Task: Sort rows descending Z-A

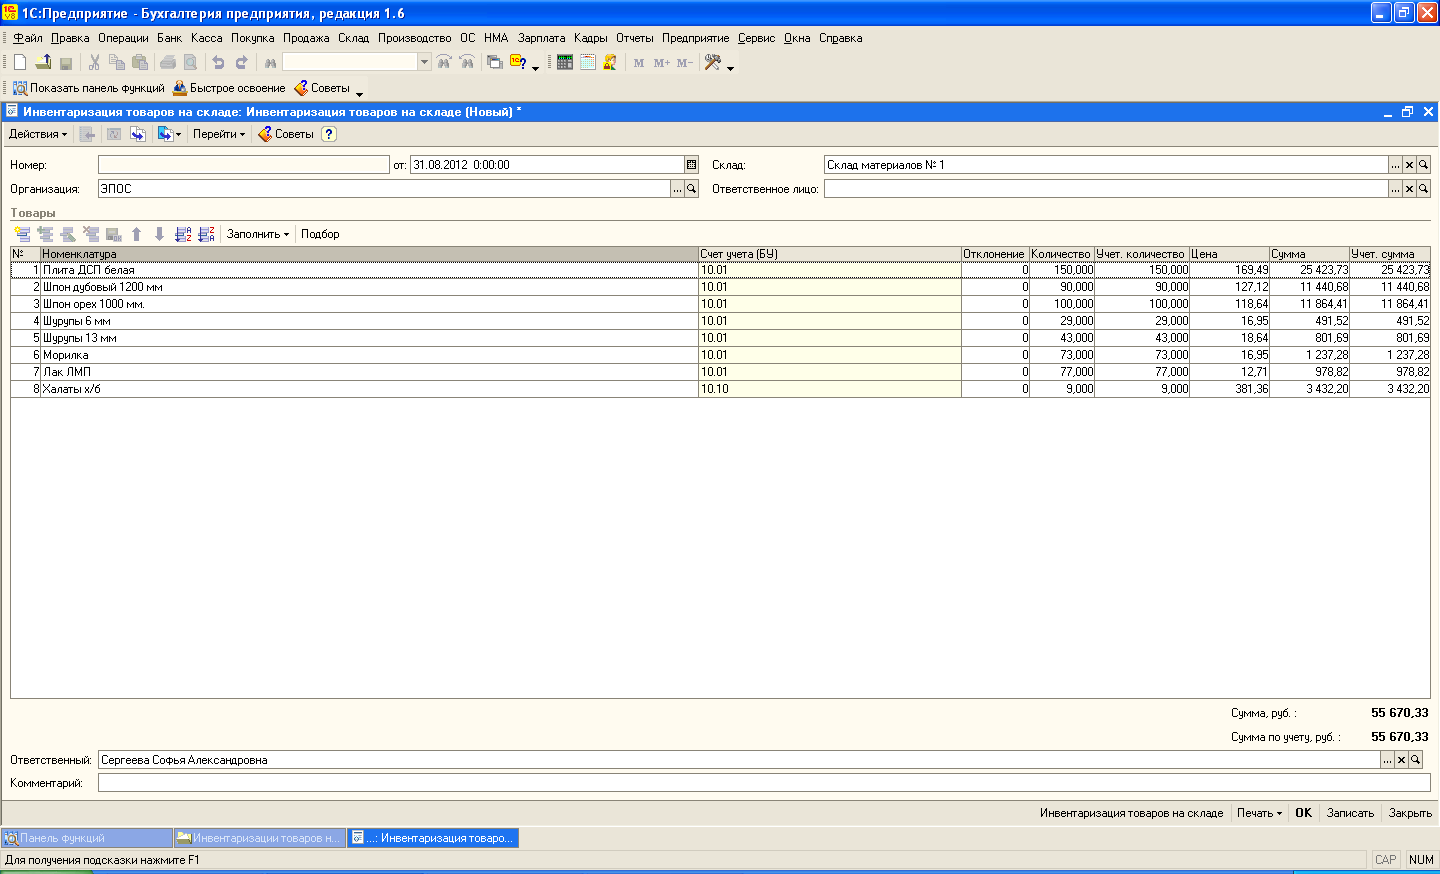Action: pyautogui.click(x=206, y=234)
